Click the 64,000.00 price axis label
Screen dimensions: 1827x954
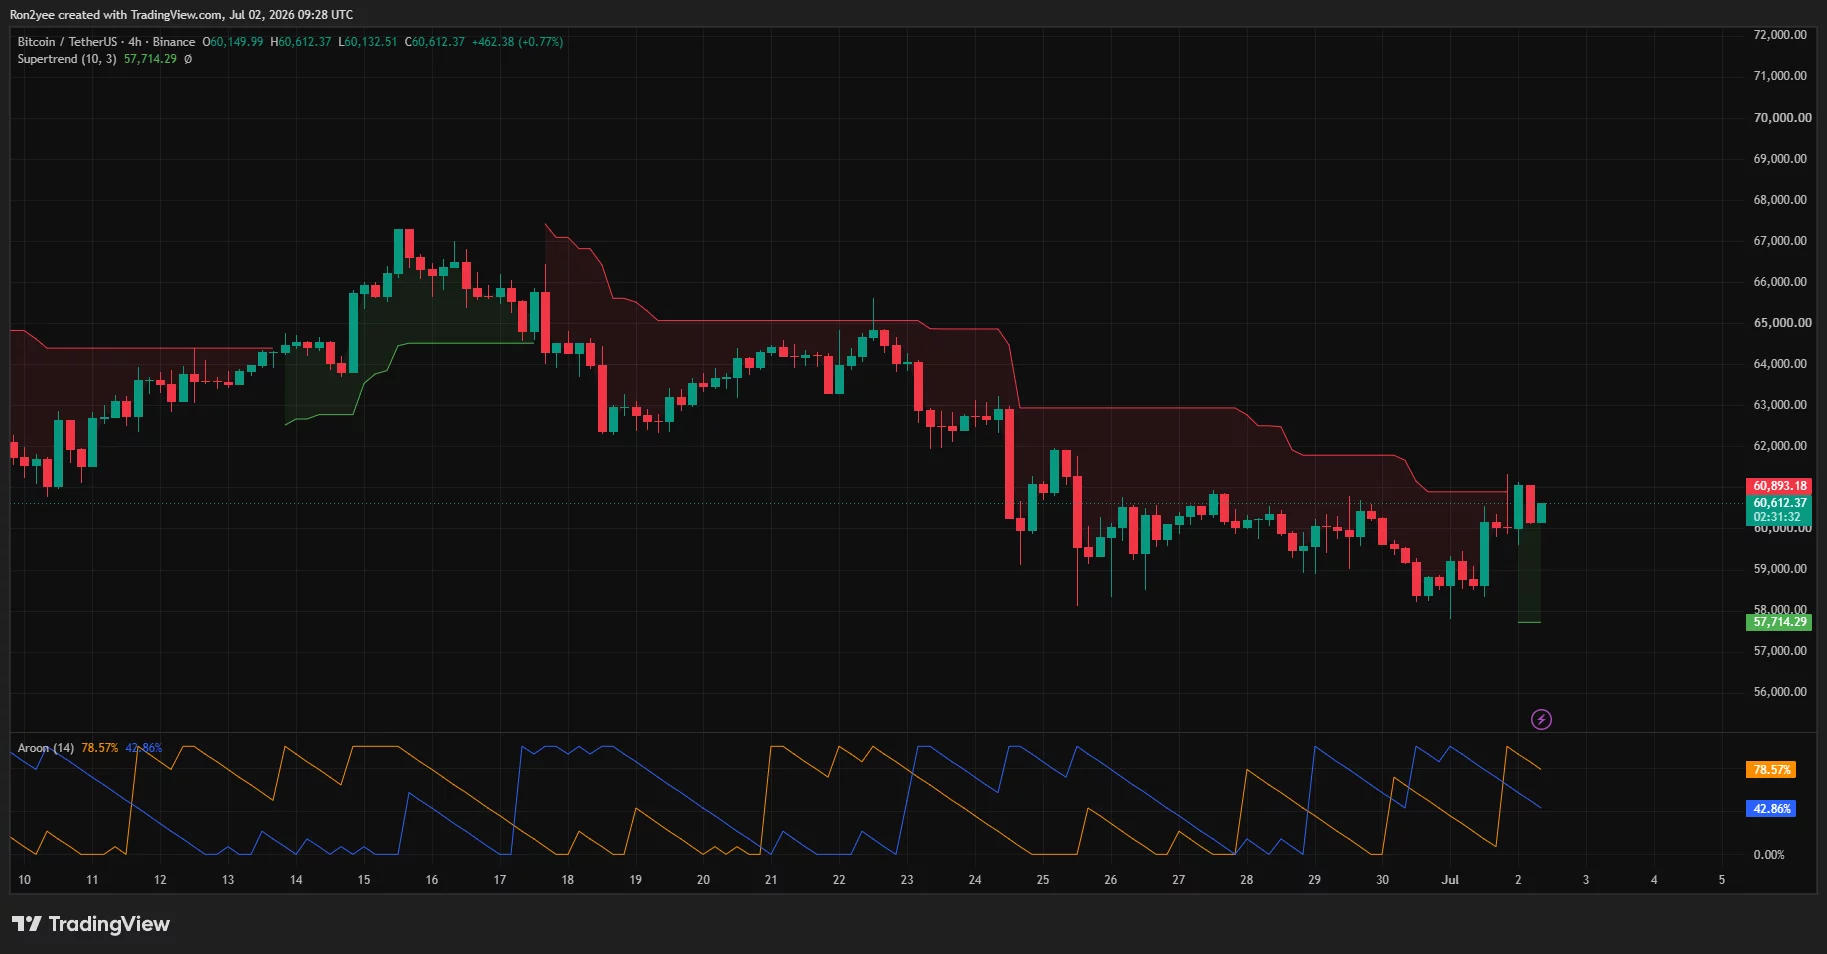coord(1780,364)
